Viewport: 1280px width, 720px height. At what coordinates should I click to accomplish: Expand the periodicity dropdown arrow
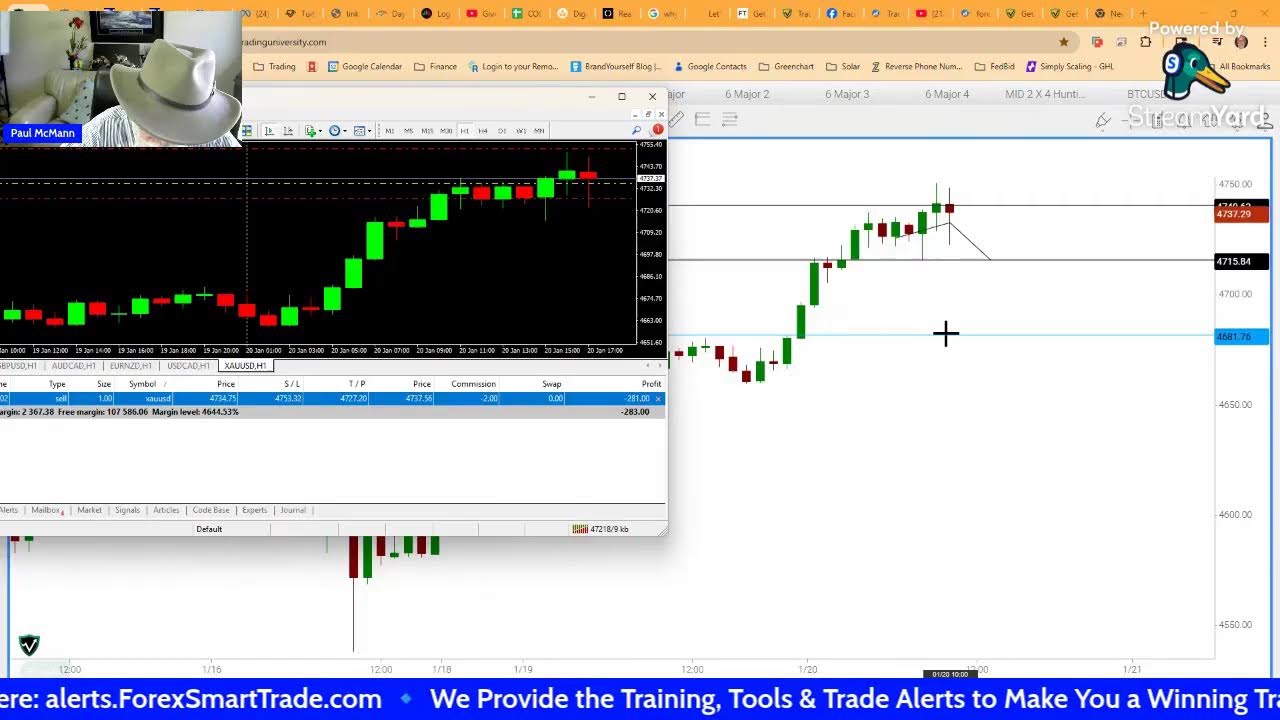345,132
